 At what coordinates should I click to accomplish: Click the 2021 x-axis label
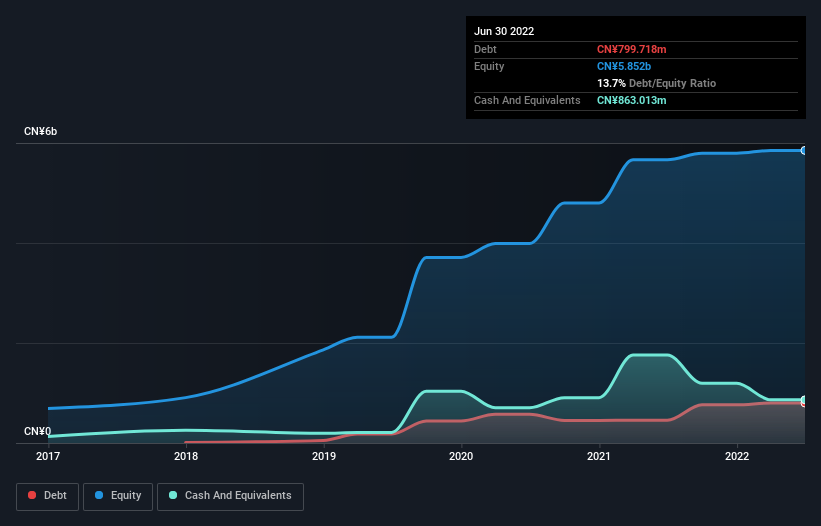click(x=599, y=456)
